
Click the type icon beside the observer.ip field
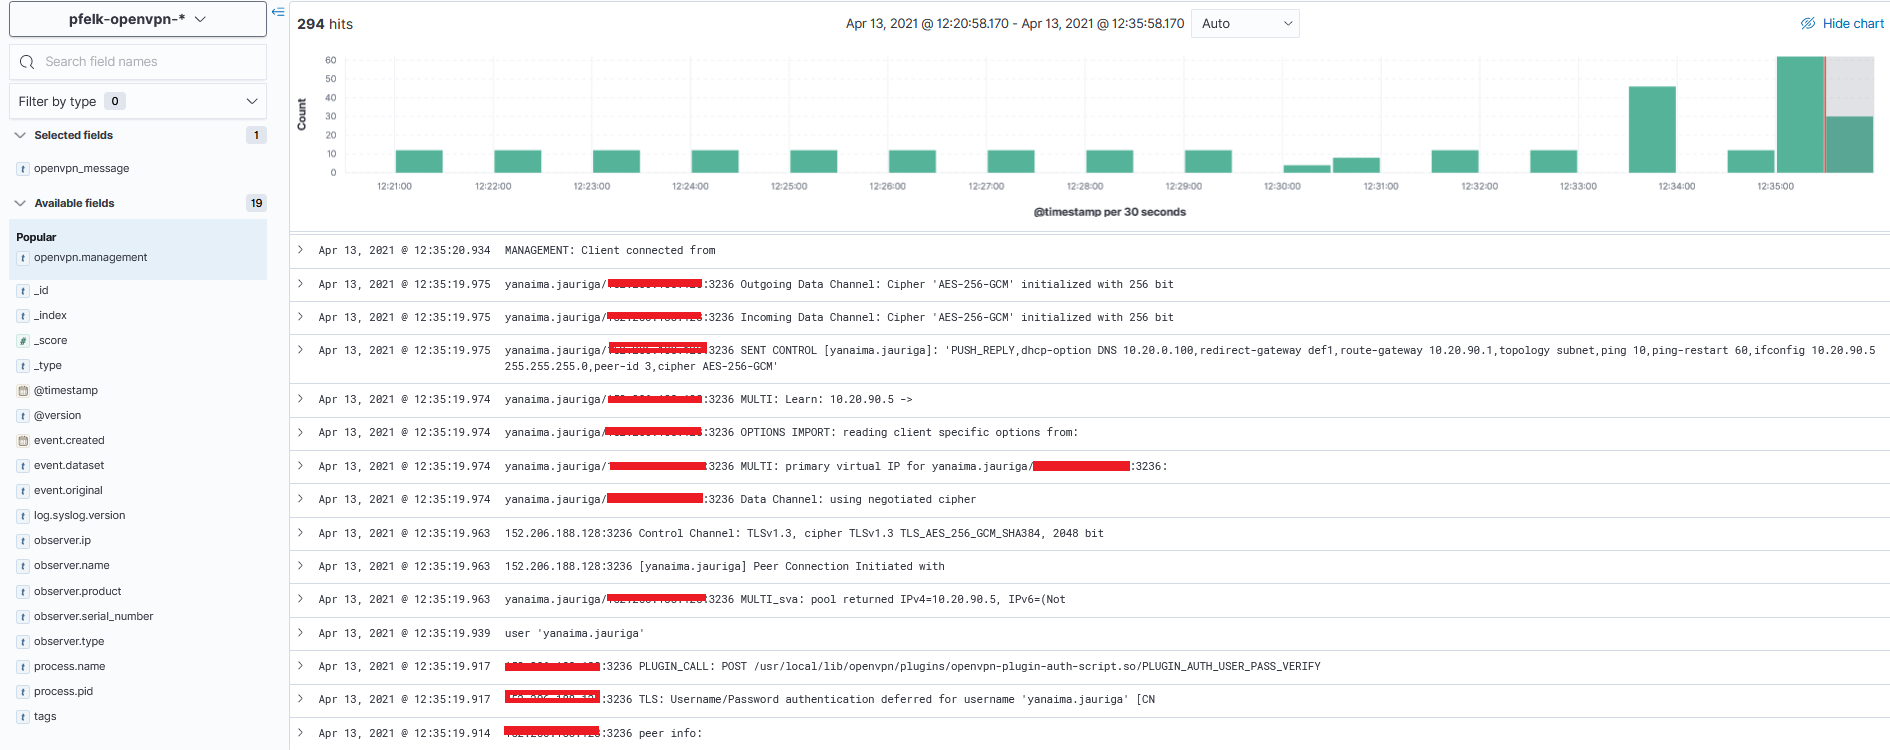coord(23,541)
